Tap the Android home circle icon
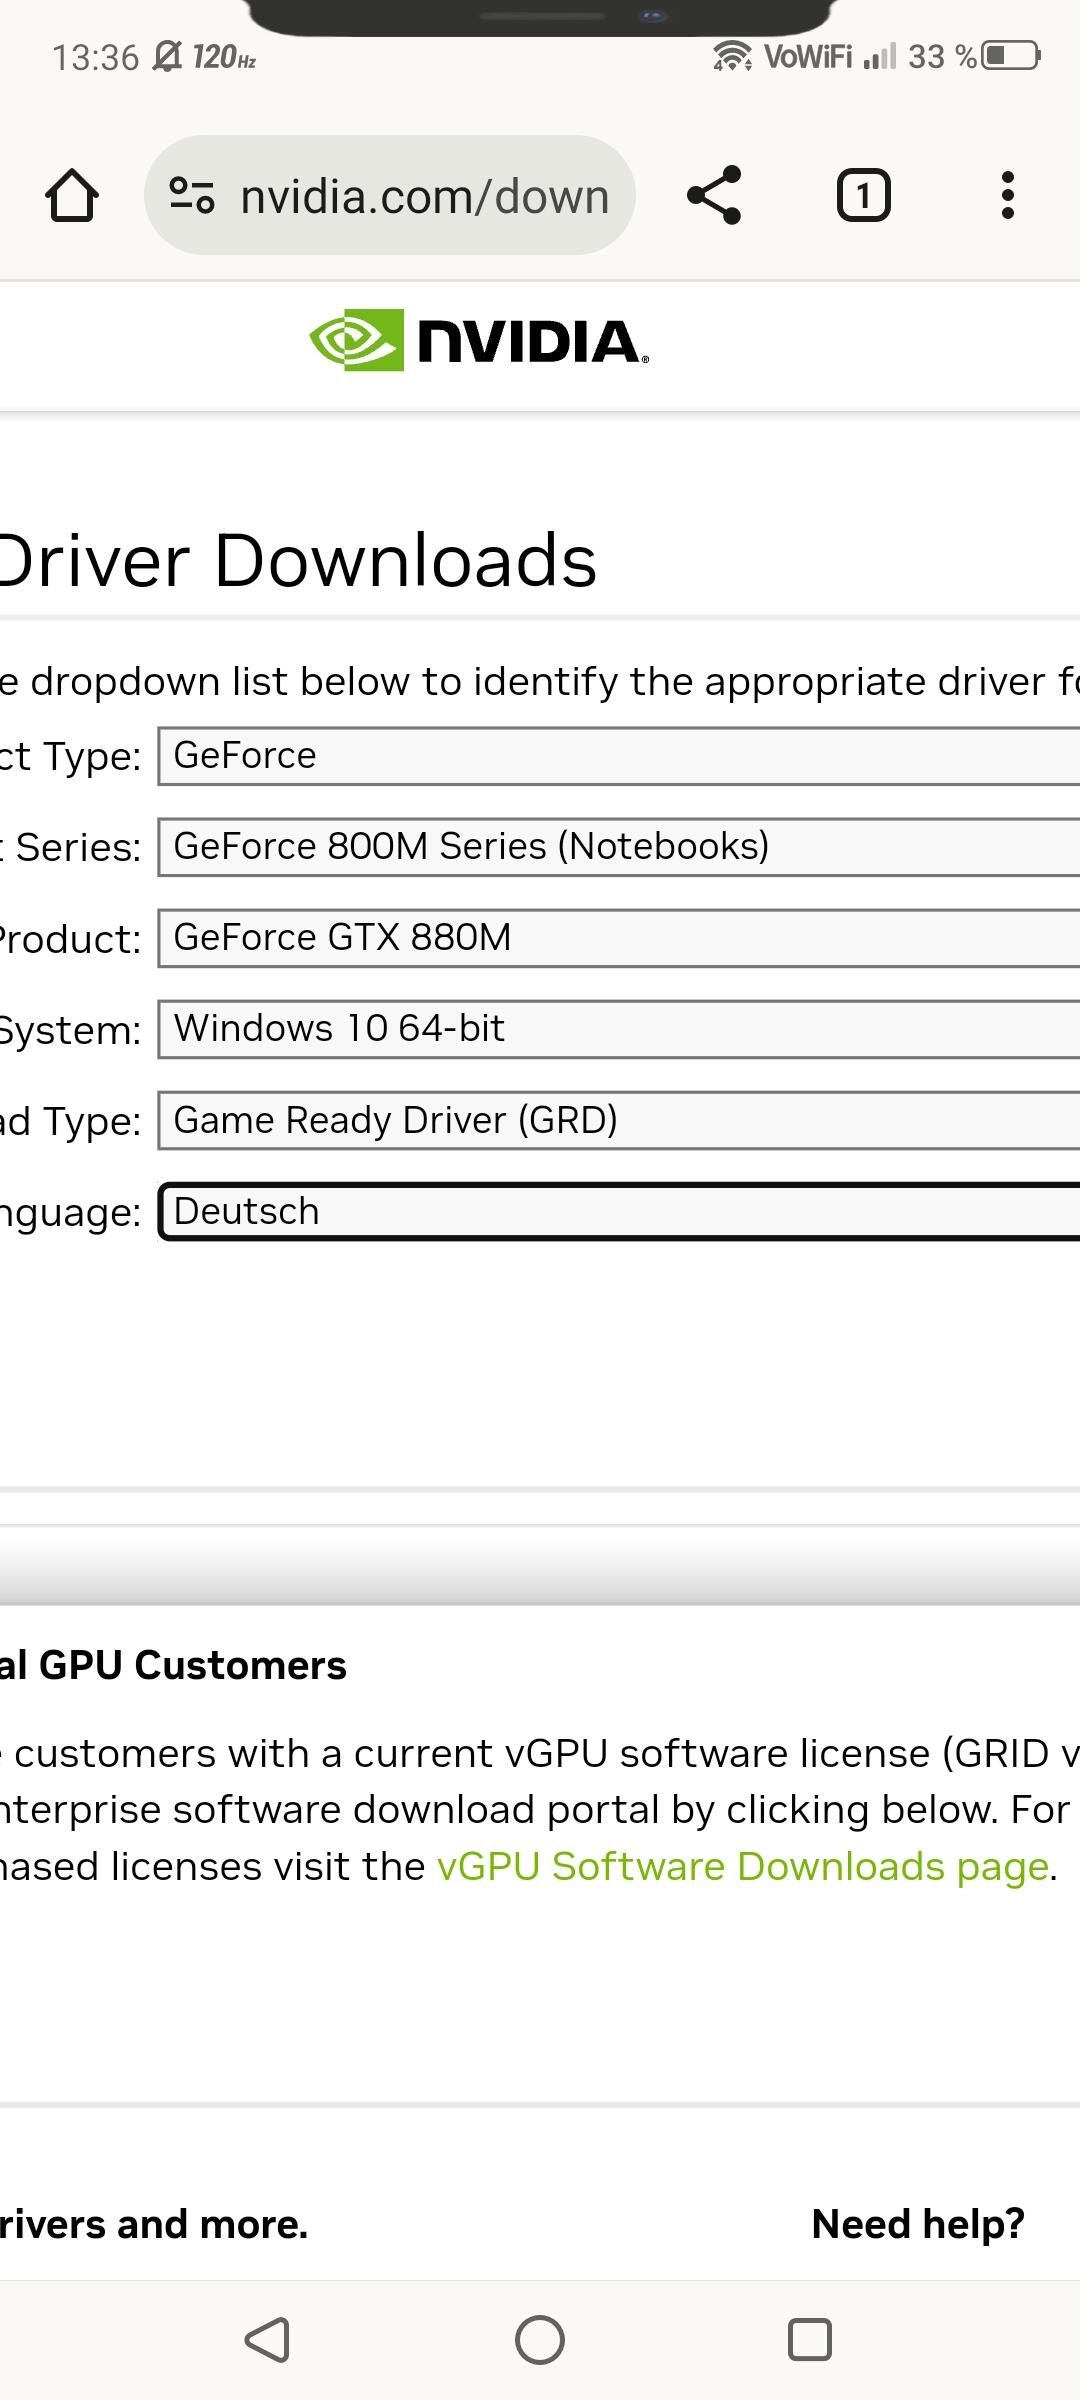This screenshot has width=1080, height=2400. (x=540, y=2340)
